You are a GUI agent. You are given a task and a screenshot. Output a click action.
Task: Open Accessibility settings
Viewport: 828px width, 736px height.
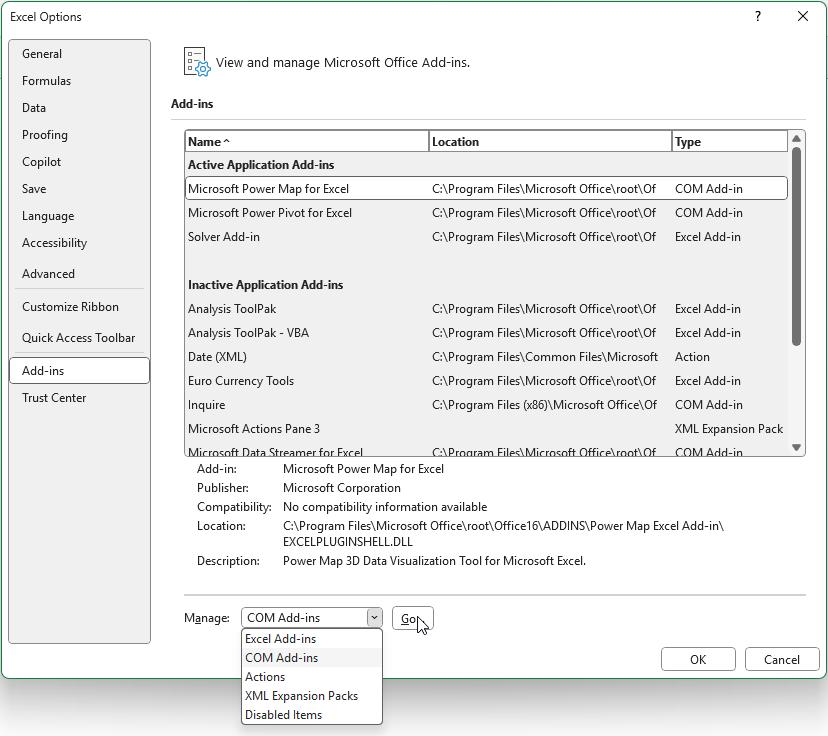(79, 242)
